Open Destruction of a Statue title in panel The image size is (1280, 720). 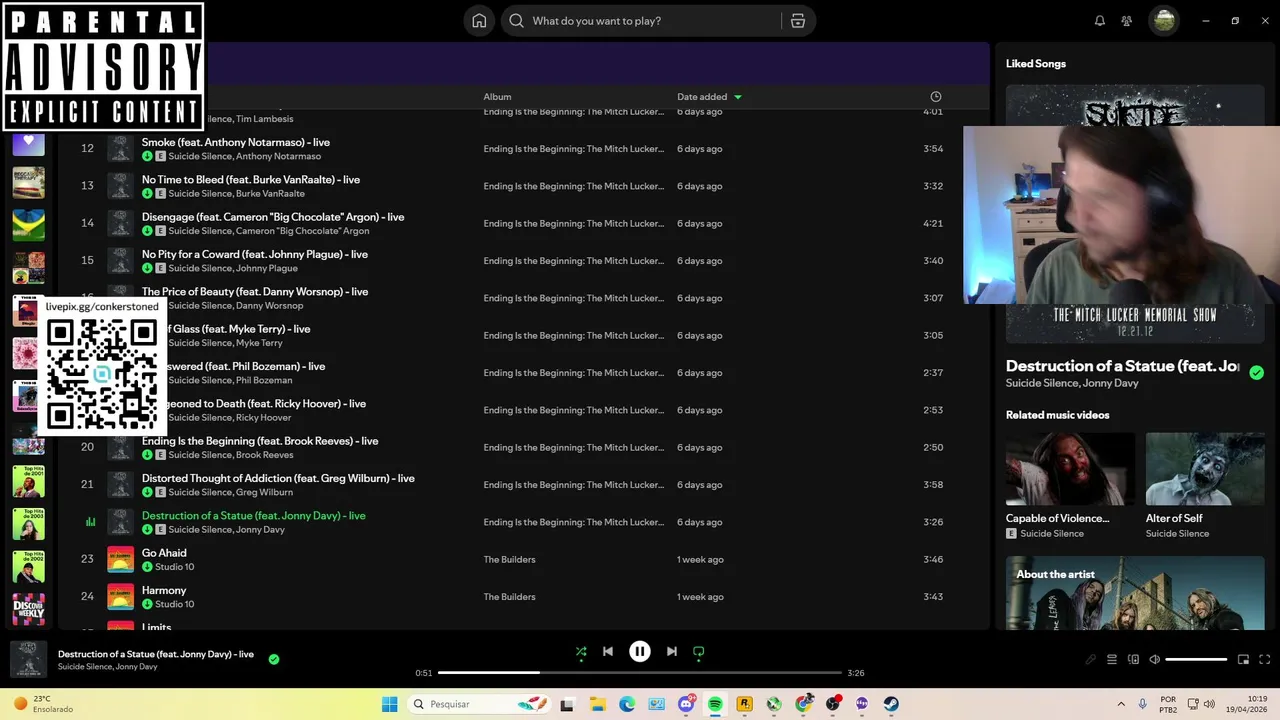tap(1122, 366)
